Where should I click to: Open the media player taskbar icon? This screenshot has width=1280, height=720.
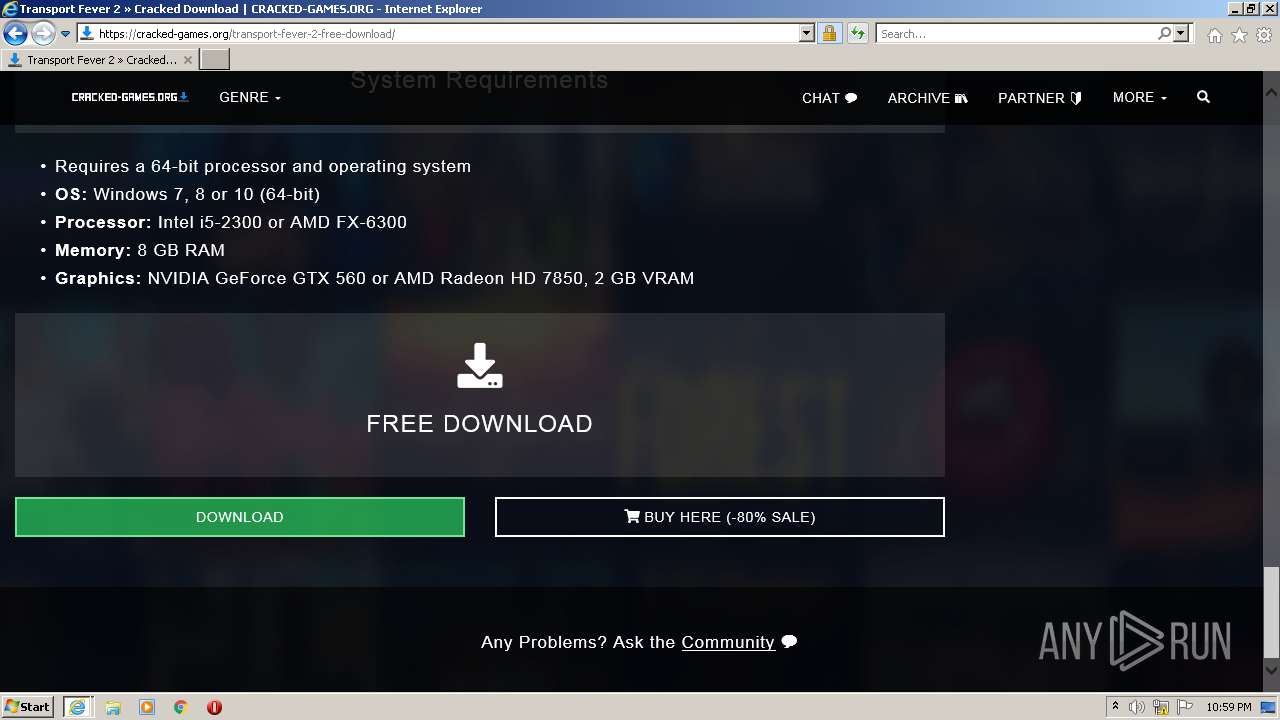click(x=147, y=707)
